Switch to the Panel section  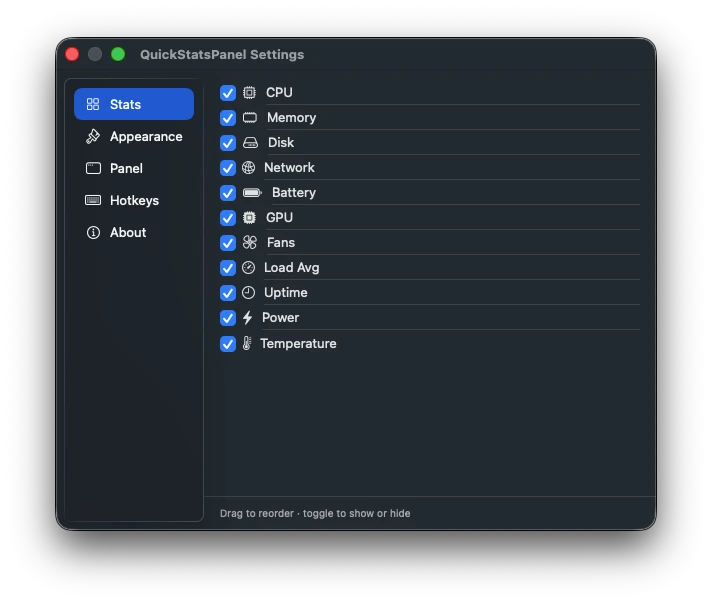pos(134,168)
